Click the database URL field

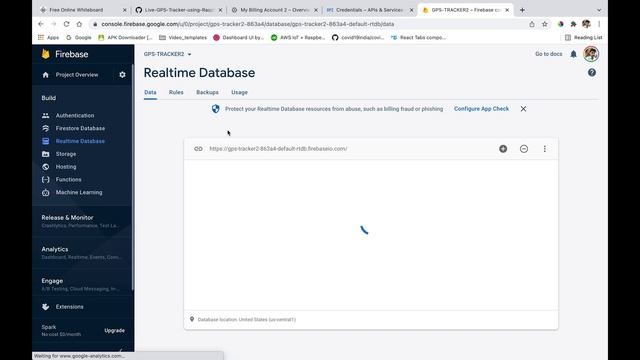(x=278, y=149)
